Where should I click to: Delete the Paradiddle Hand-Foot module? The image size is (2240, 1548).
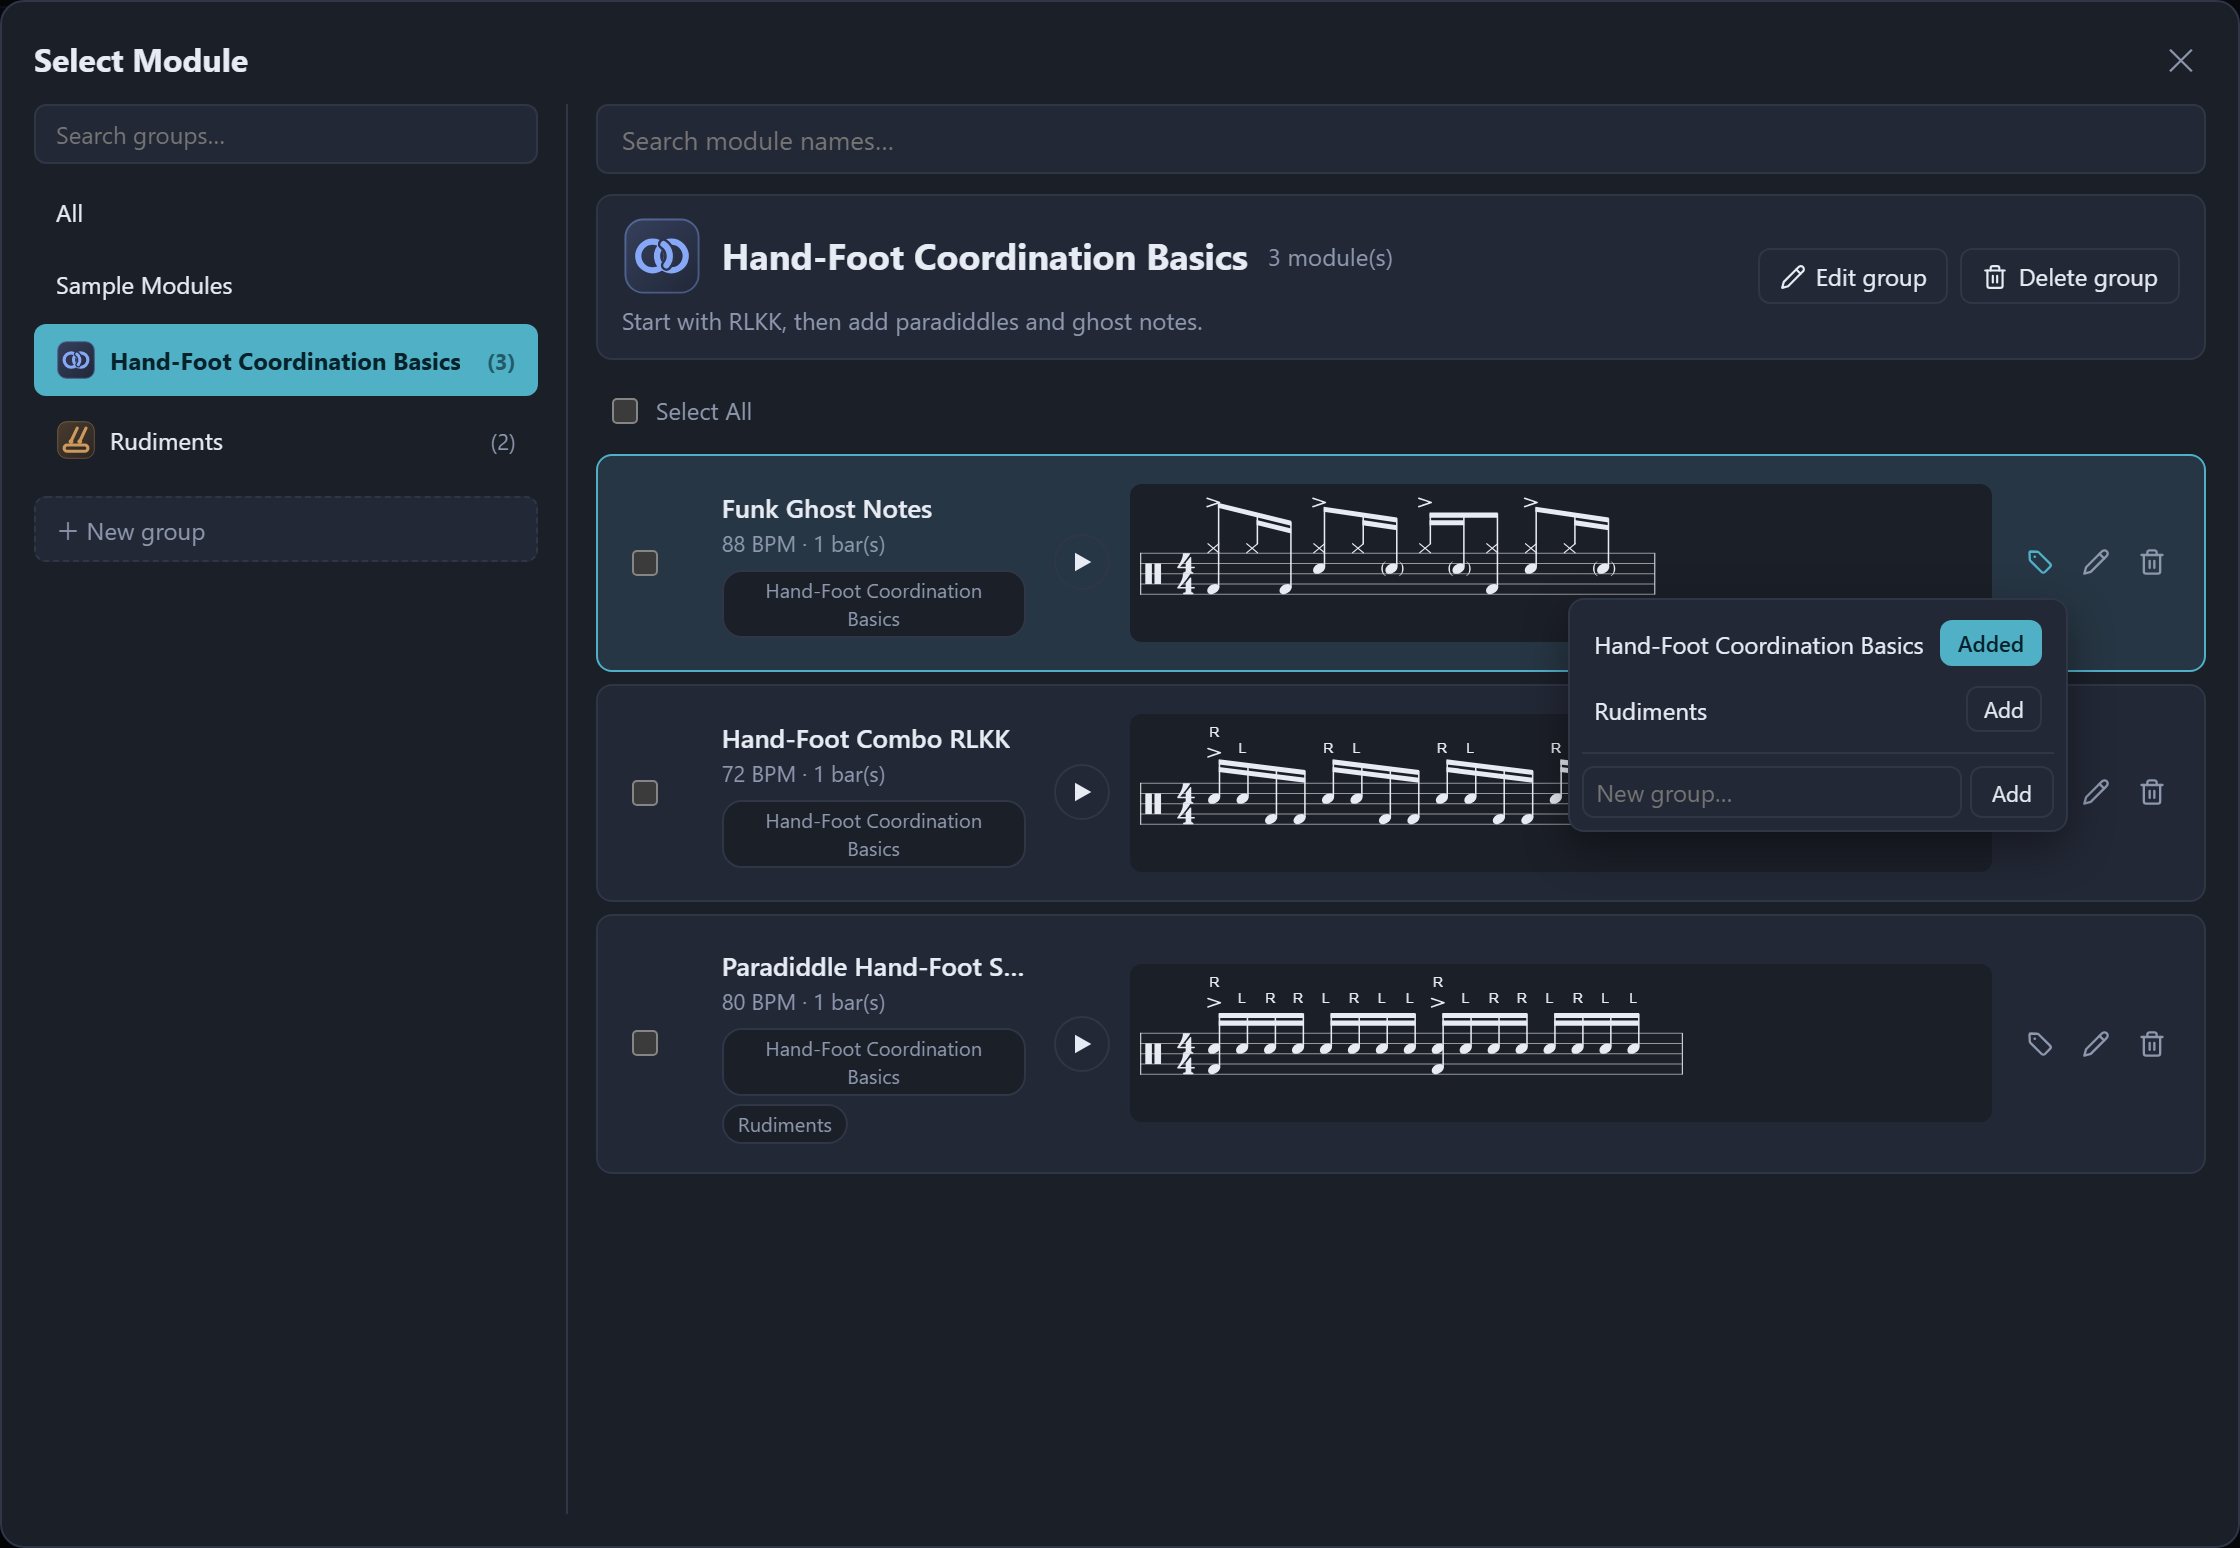tap(2151, 1044)
